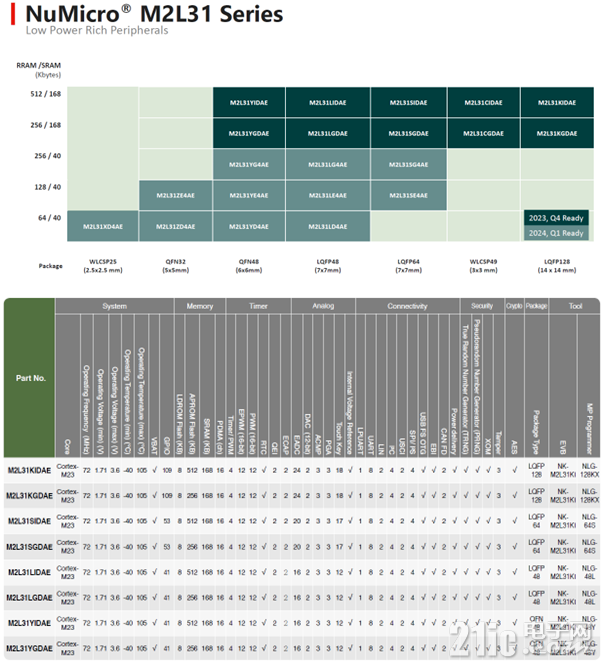Click the Part No. table header
Image resolution: width=603 pixels, height=664 pixels.
click(30, 378)
